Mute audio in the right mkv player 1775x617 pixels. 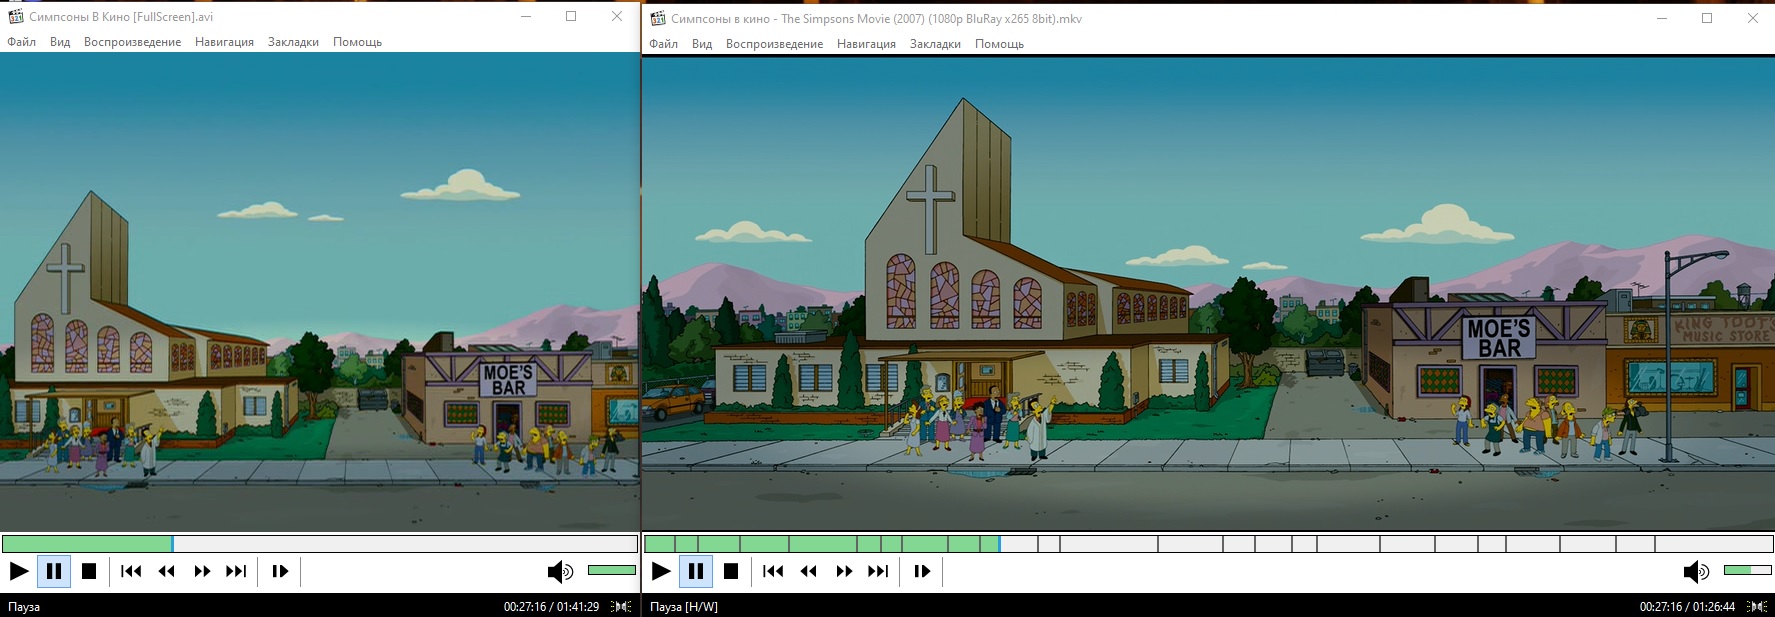click(x=1696, y=572)
